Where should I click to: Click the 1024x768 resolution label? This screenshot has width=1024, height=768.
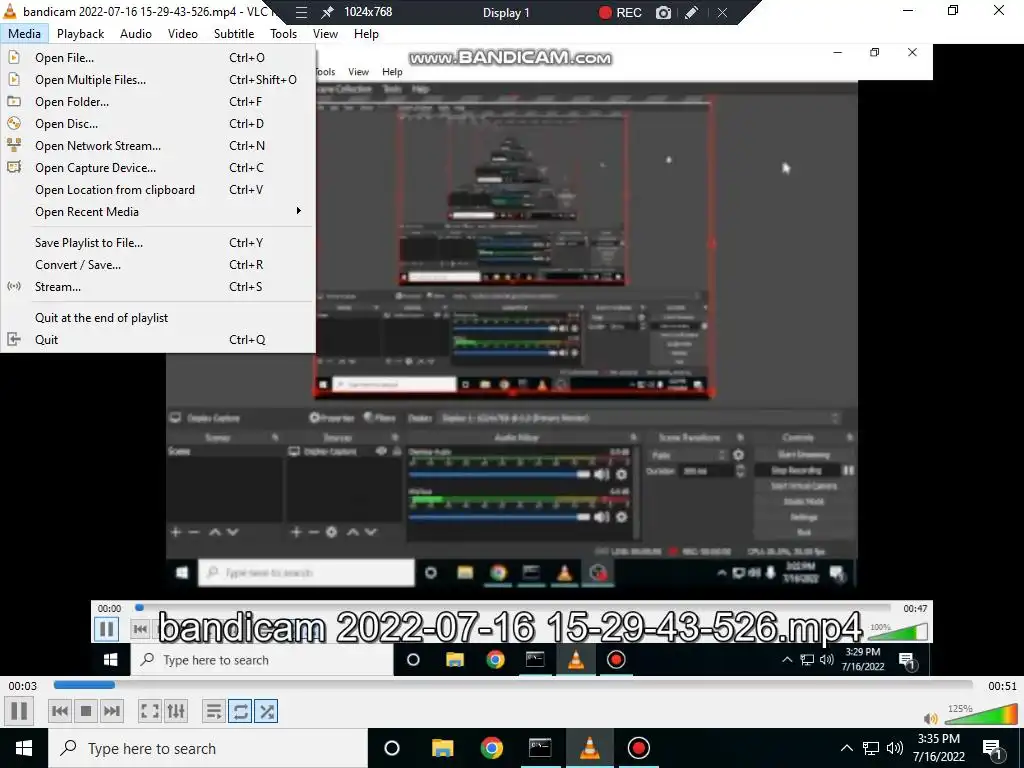(x=368, y=12)
